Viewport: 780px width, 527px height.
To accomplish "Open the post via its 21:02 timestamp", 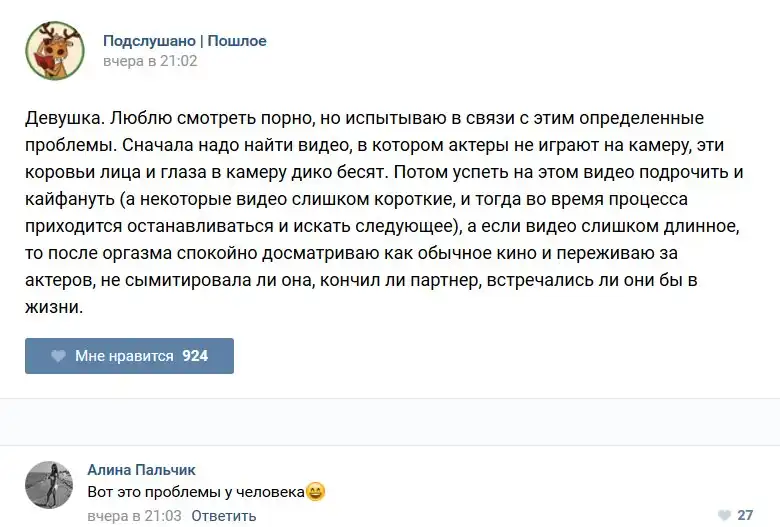I will [150, 61].
